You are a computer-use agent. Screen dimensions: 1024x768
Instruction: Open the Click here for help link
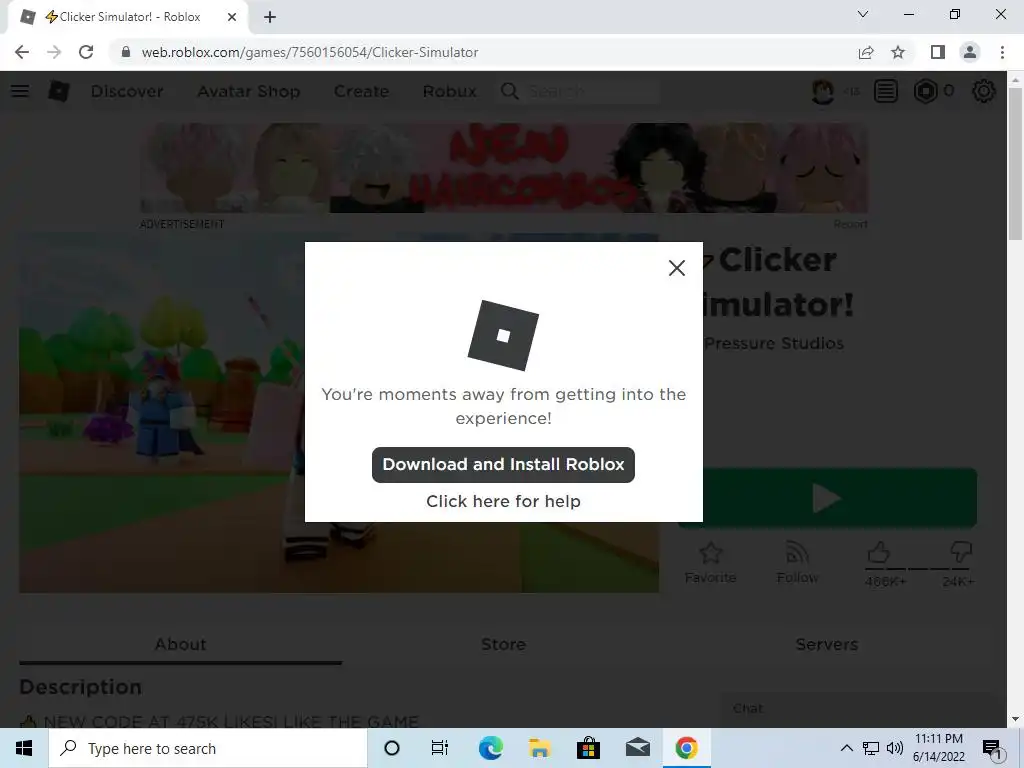point(503,501)
